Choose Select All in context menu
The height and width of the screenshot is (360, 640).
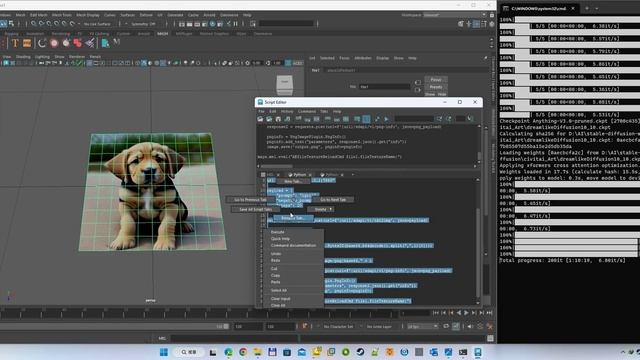pyautogui.click(x=279, y=290)
